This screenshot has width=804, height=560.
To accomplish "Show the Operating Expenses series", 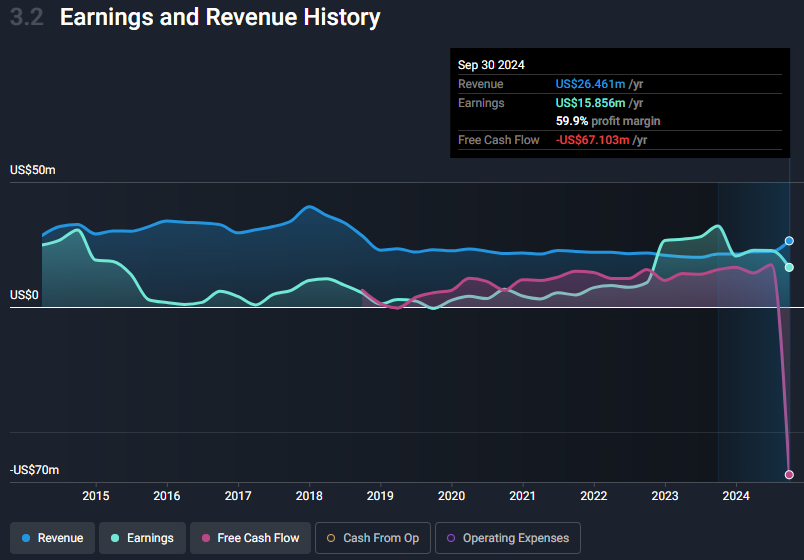I will tap(506, 538).
